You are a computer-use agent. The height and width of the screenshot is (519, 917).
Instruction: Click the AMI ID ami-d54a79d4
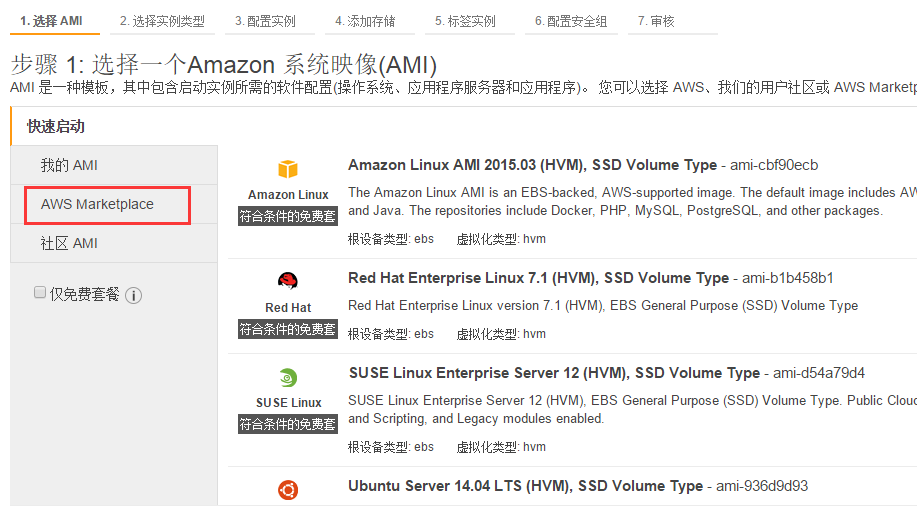pyautogui.click(x=819, y=373)
